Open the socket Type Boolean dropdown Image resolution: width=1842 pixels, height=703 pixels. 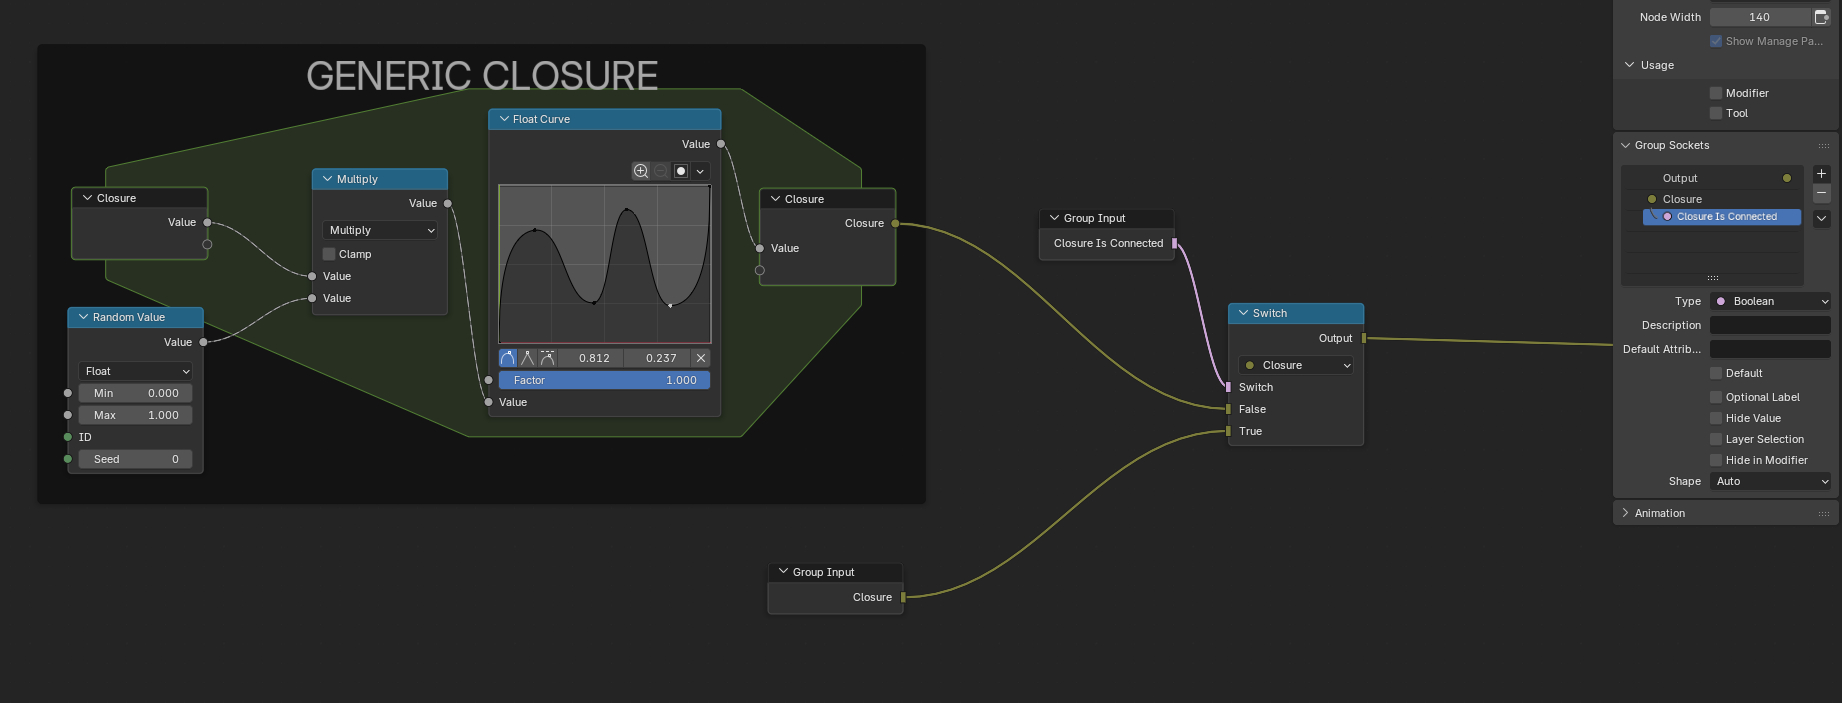[x=1770, y=301]
